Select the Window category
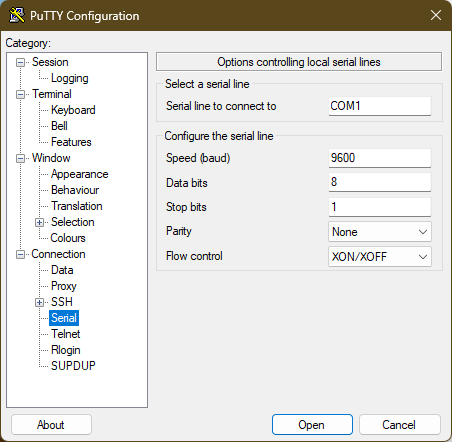This screenshot has height=442, width=452. 51,158
